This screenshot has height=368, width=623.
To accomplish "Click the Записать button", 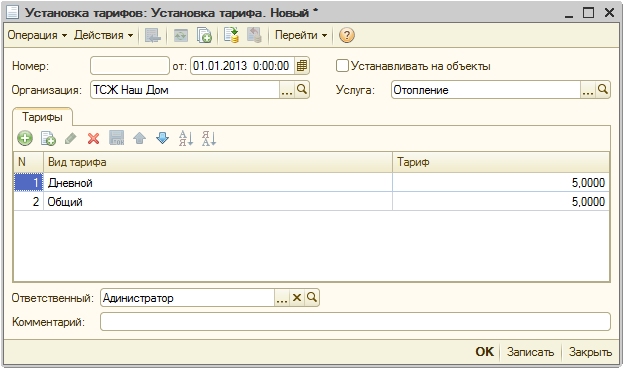I will coord(530,352).
